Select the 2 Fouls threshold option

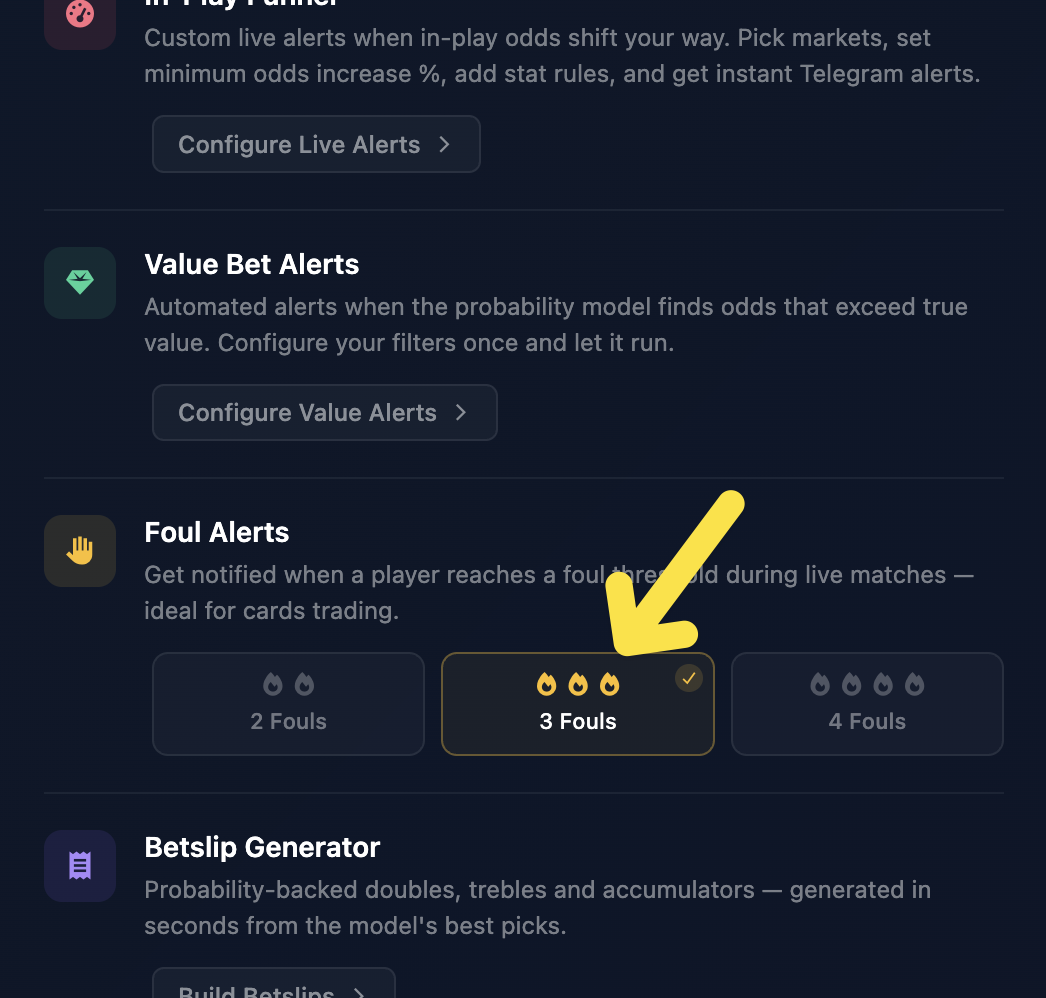288,704
